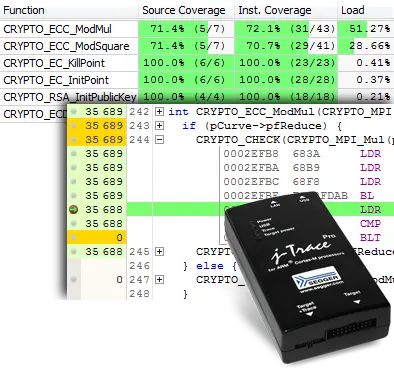Click source coverage bar for CRYPTO_ECC_ModMul
The image size is (394, 368).
(x=186, y=29)
